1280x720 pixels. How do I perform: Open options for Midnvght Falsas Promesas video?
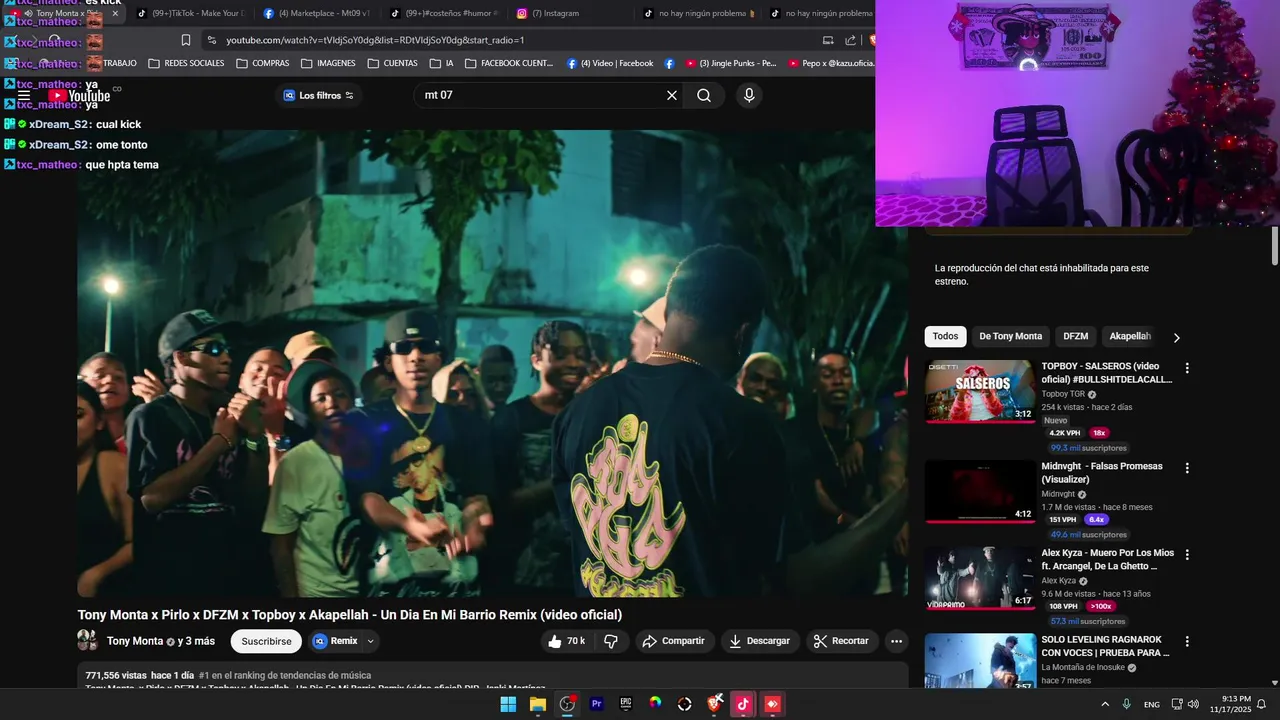click(x=1187, y=468)
